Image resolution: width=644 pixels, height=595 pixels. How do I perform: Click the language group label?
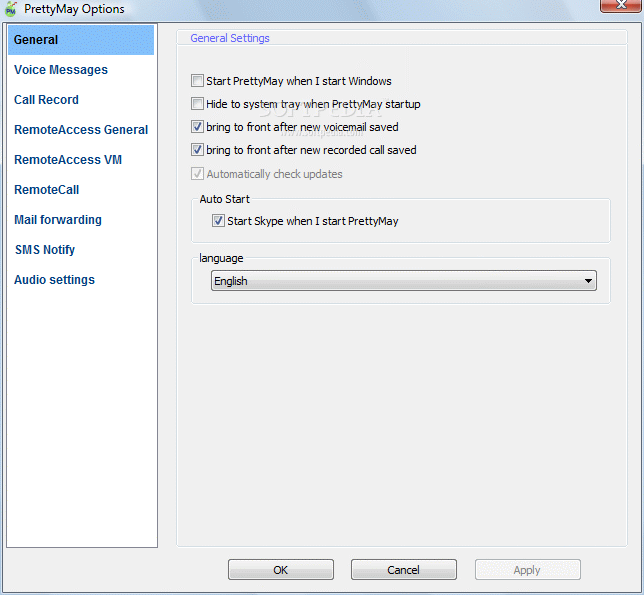[221, 258]
